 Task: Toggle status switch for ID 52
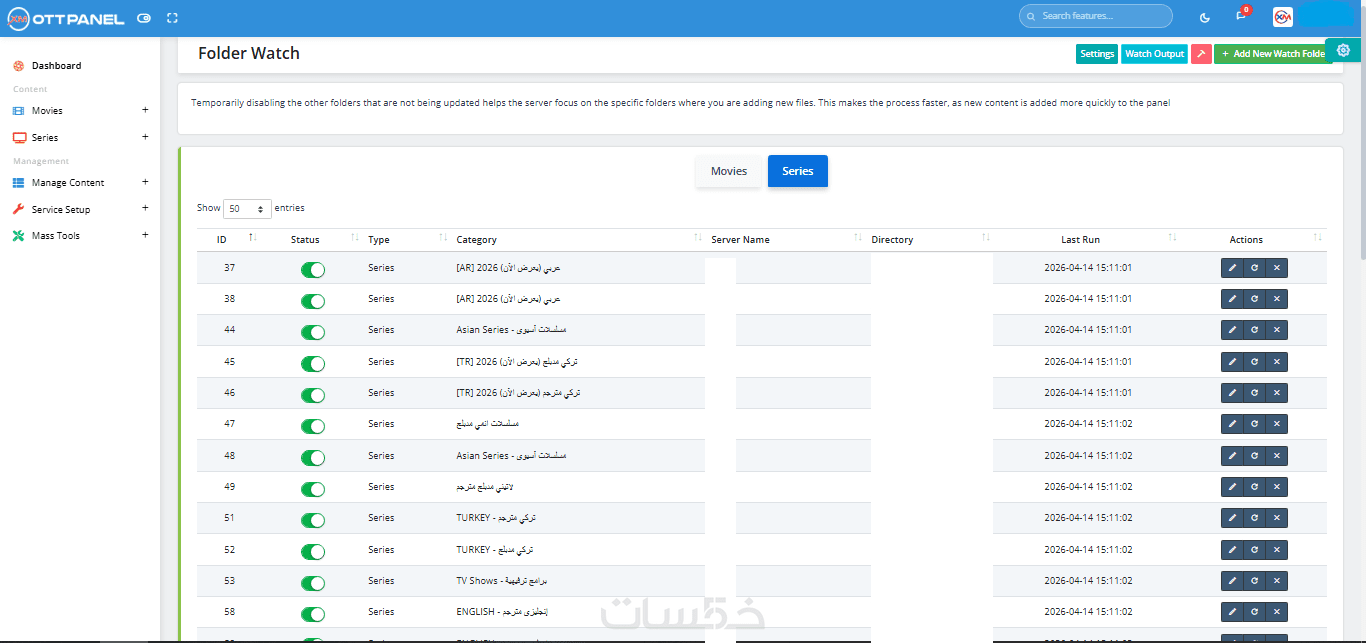tap(313, 552)
